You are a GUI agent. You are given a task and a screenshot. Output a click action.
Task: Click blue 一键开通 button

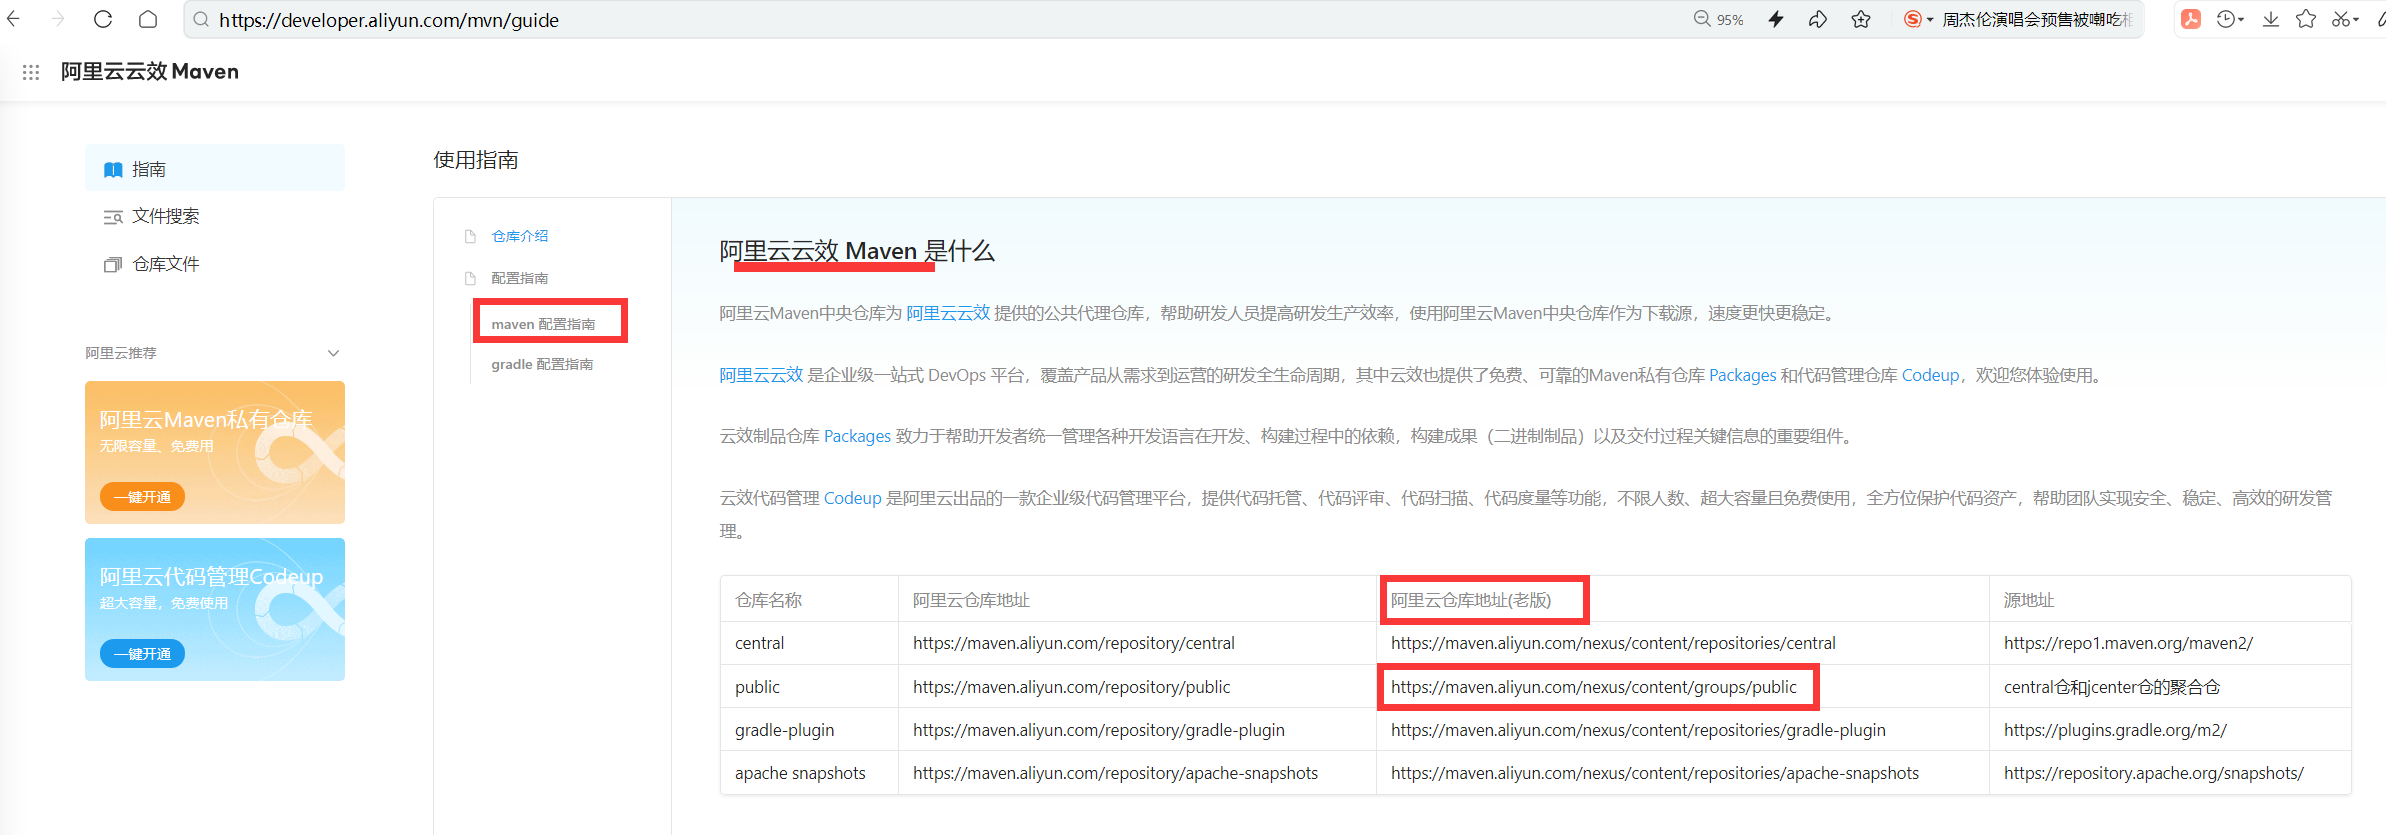pos(142,654)
